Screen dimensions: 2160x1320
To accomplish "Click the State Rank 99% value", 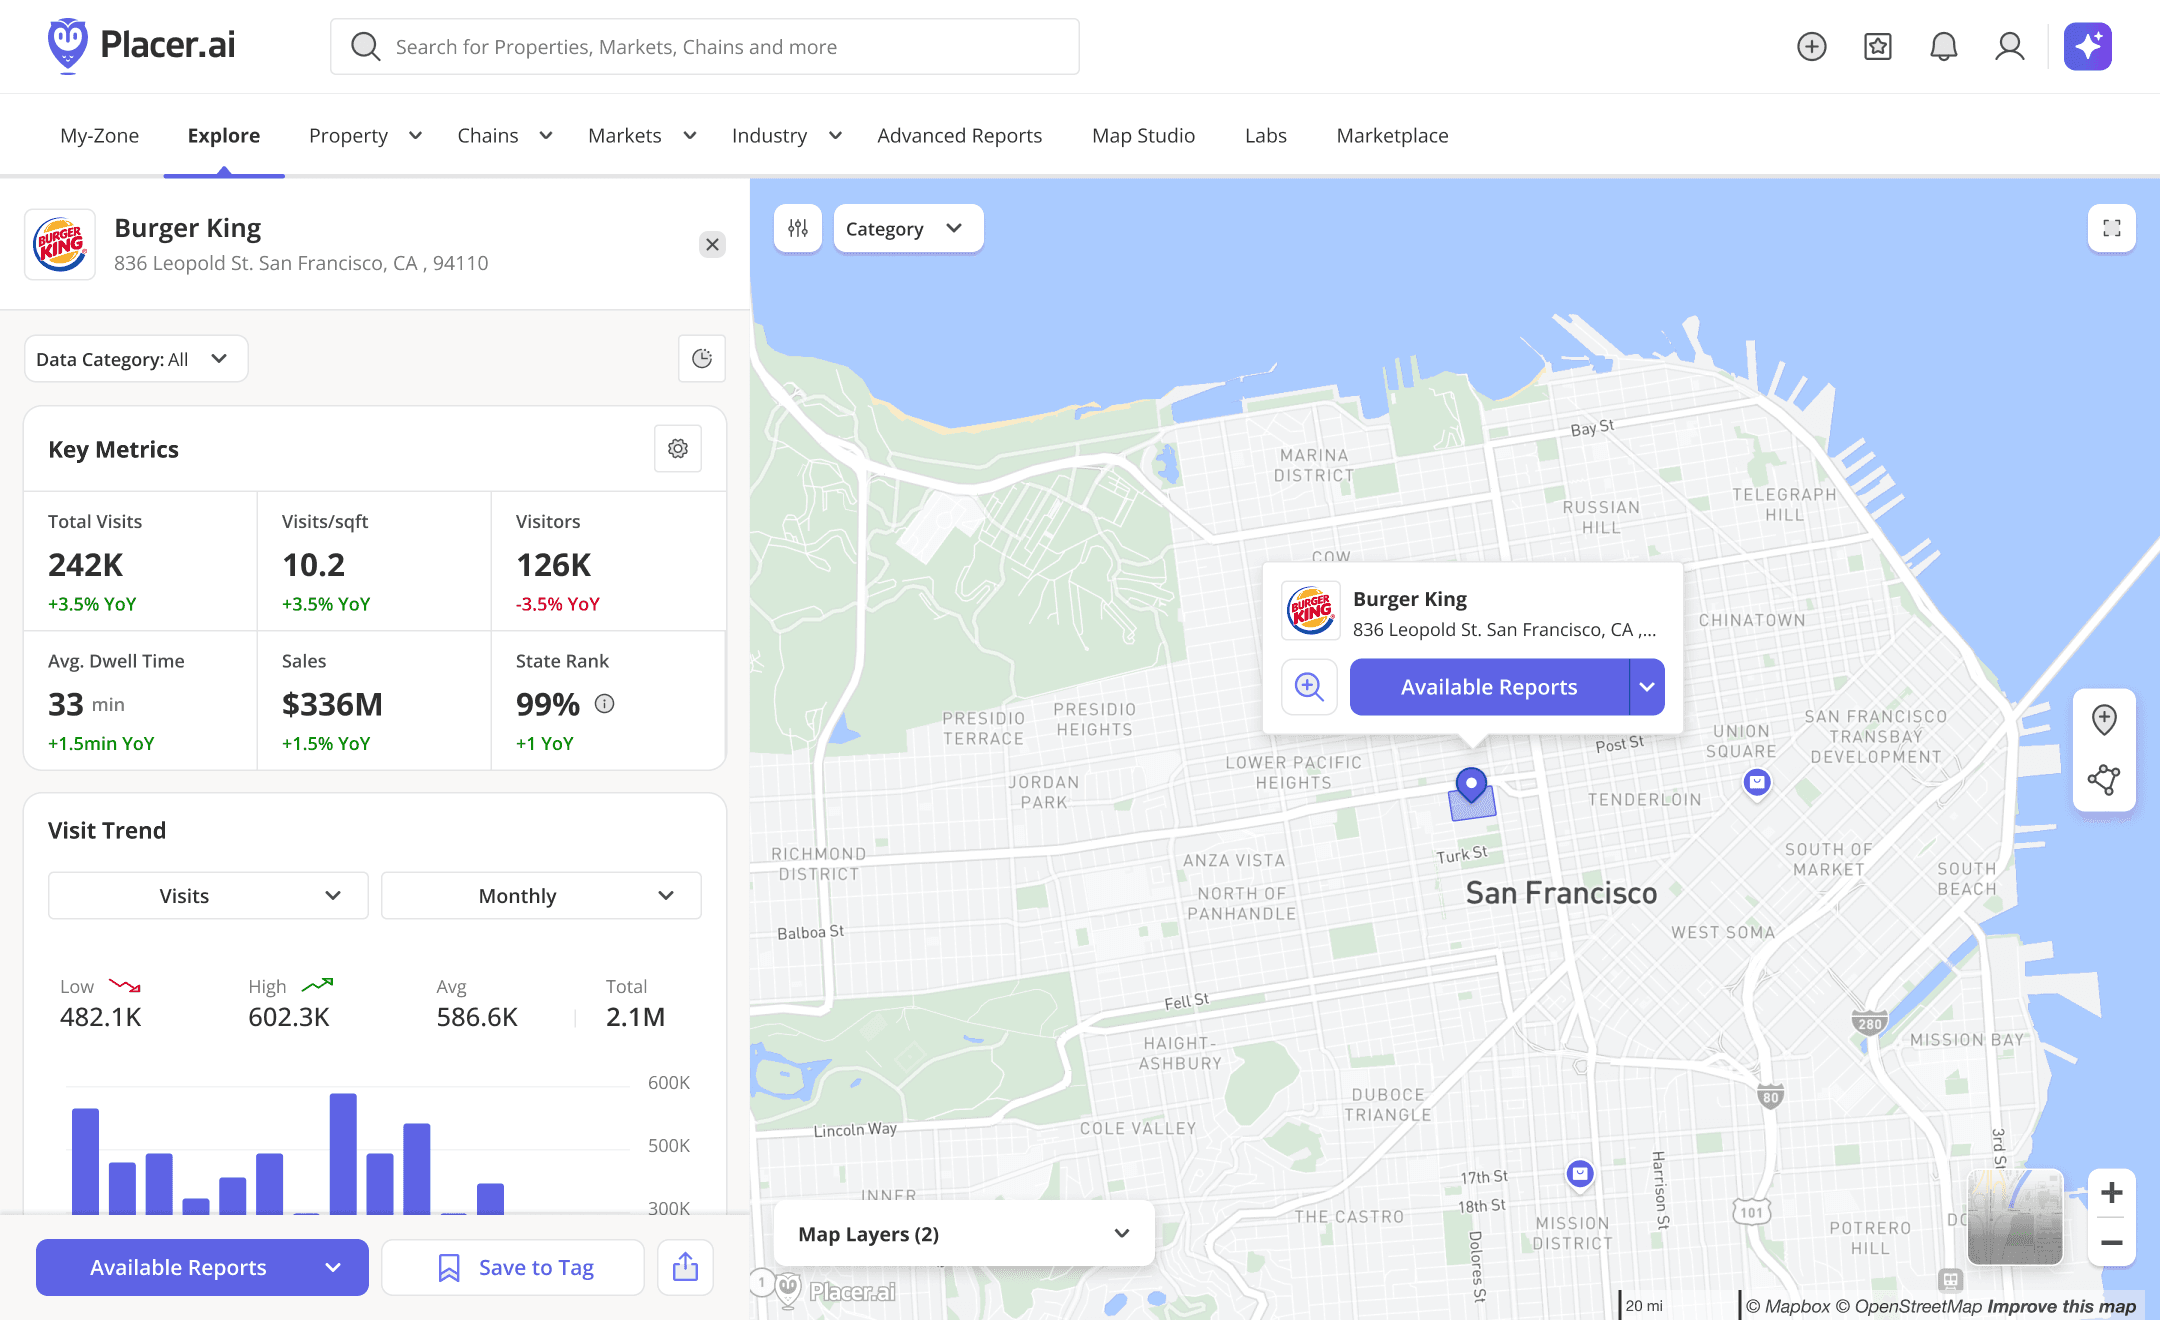I will click(548, 704).
